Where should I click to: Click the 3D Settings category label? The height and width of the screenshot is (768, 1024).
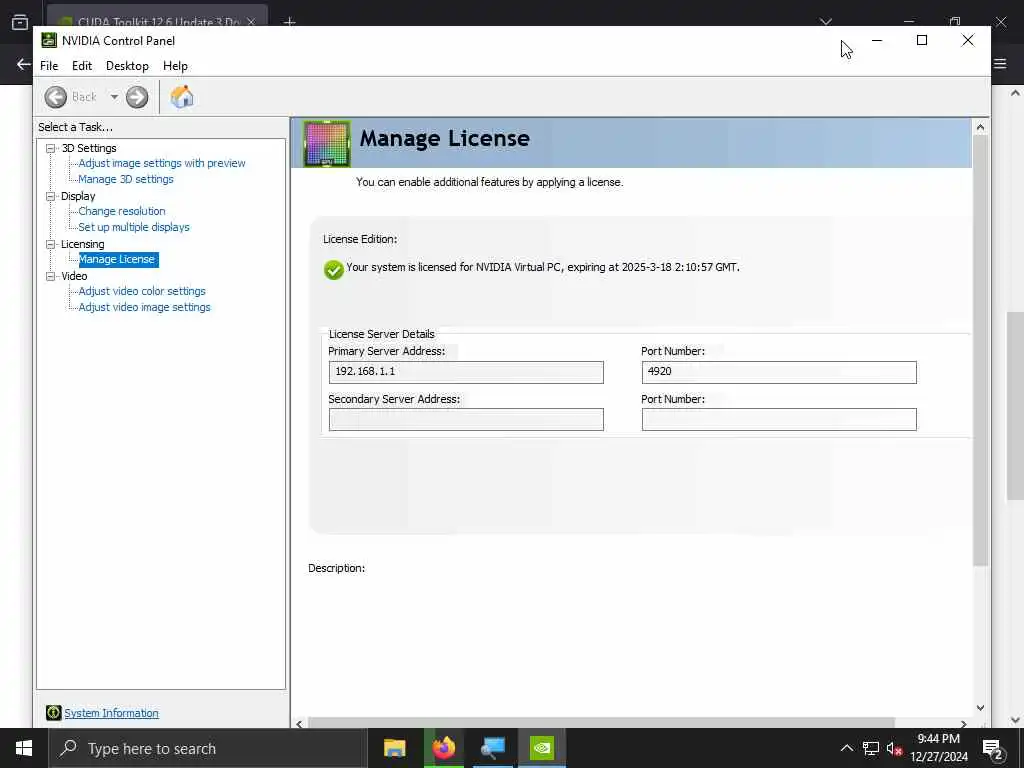click(x=89, y=148)
